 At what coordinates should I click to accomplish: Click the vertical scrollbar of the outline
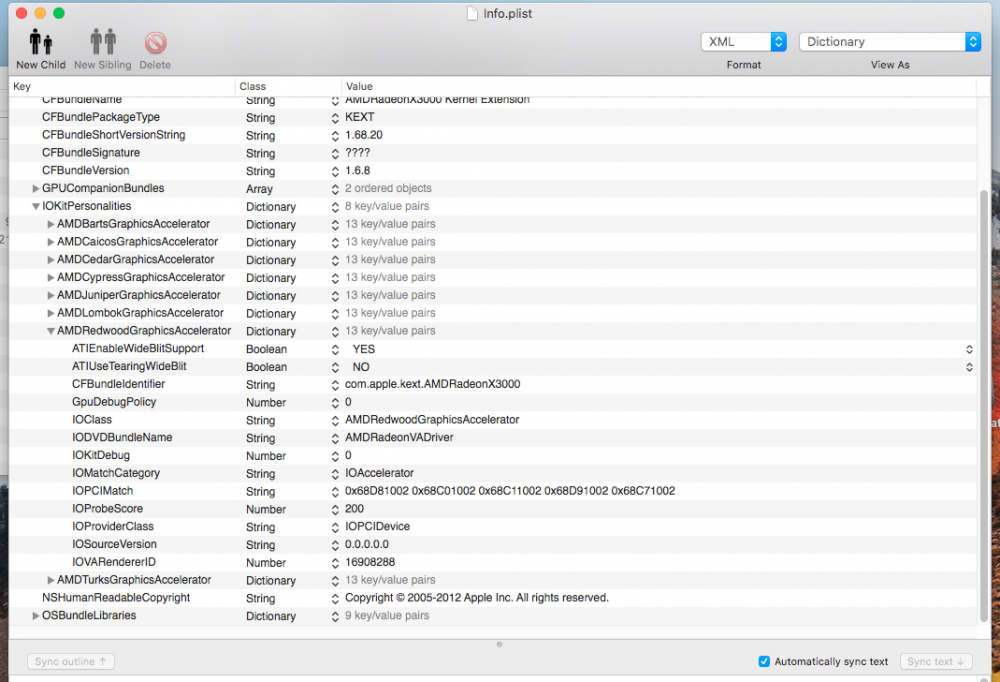[x=983, y=405]
